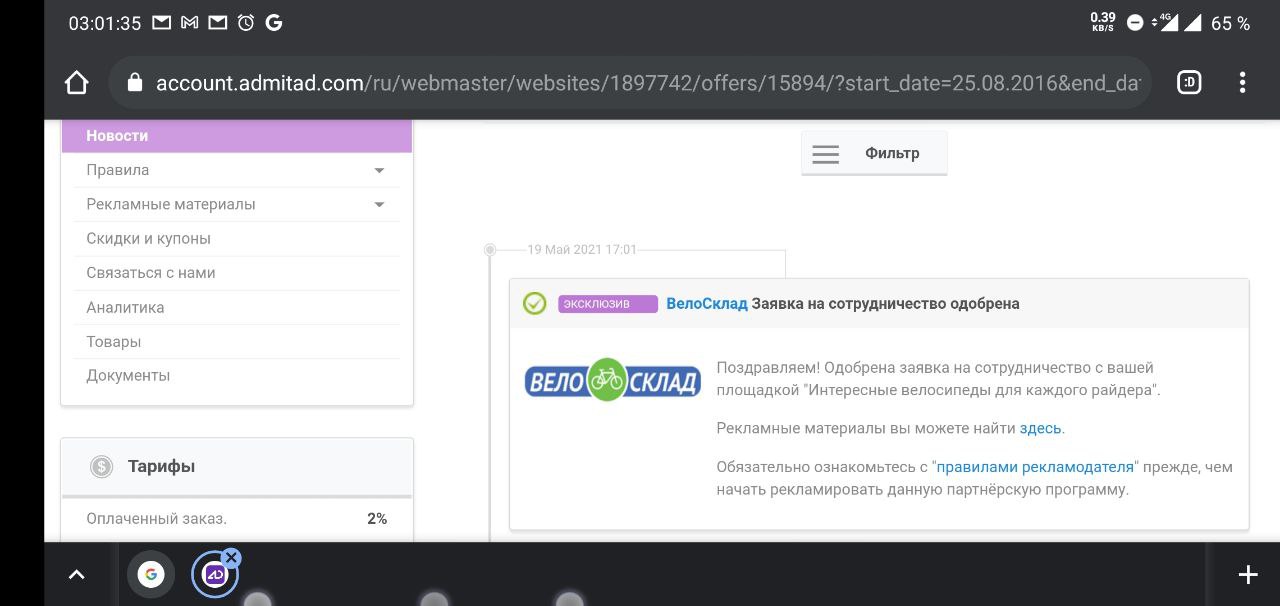The width and height of the screenshot is (1280, 606).
Task: Select the Новости menu item
Action: (237, 135)
